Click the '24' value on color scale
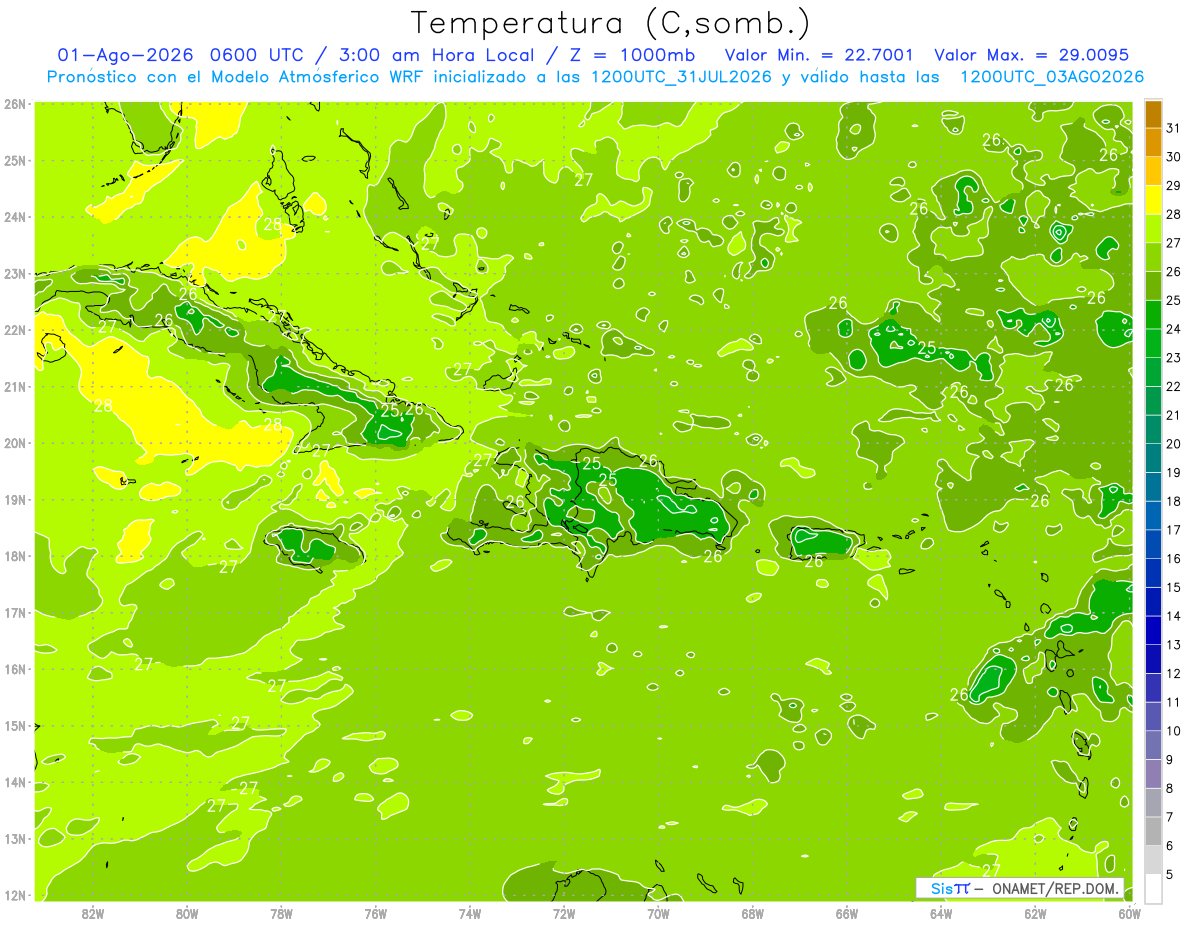Viewport: 1200px width, 927px height. (1174, 329)
